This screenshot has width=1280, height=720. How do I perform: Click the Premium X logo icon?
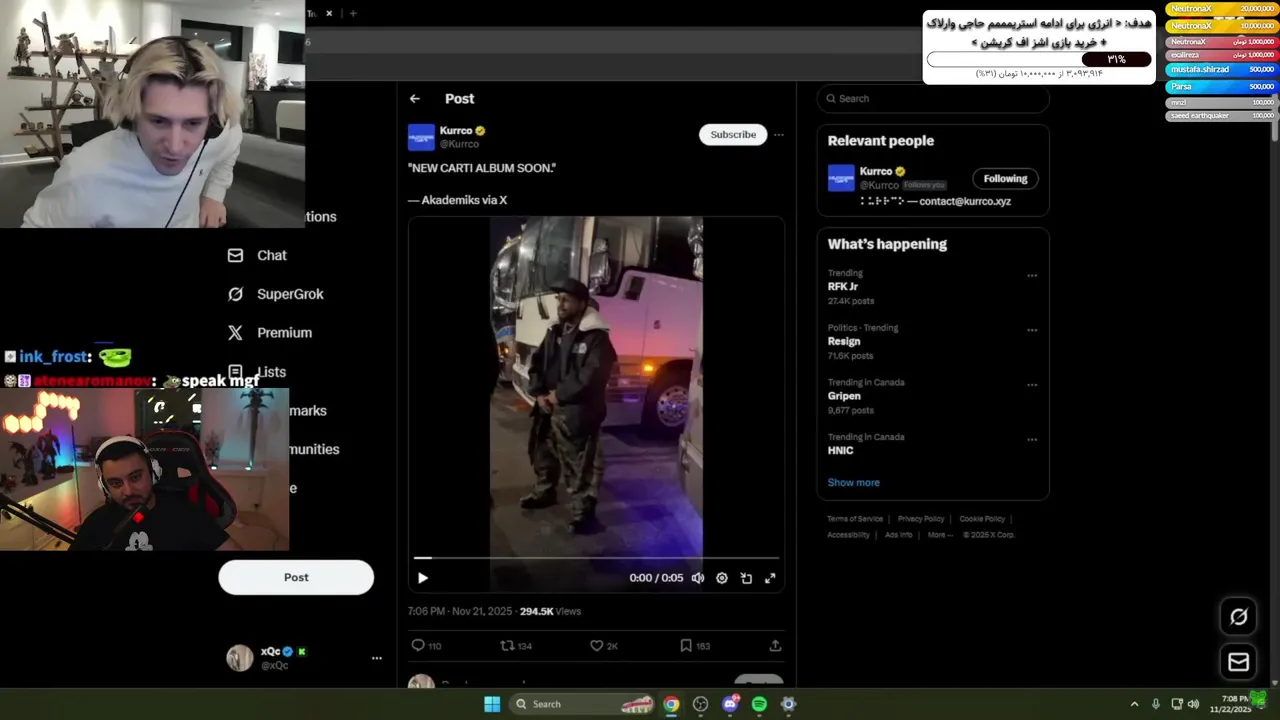coord(235,333)
